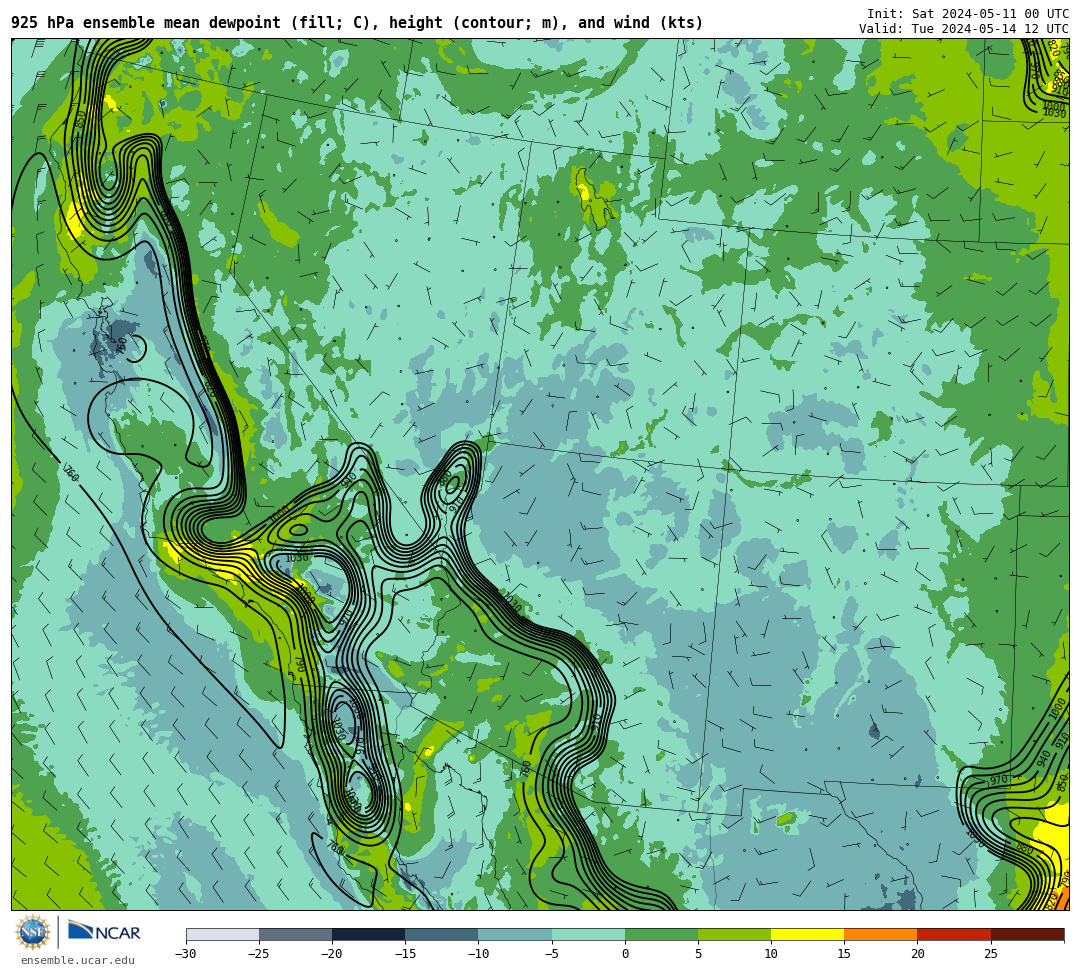Click the -15 to -10 color swatch
1080x973 pixels.
pyautogui.click(x=442, y=934)
